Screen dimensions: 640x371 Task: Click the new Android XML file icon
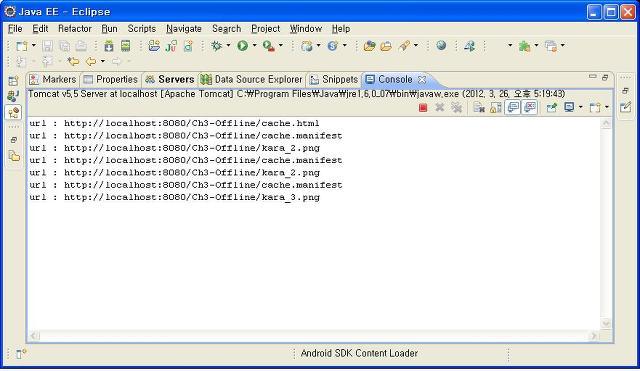188,46
